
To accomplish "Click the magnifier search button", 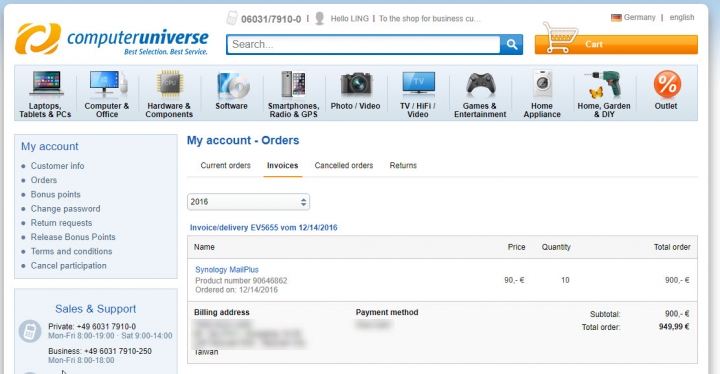I will point(512,45).
